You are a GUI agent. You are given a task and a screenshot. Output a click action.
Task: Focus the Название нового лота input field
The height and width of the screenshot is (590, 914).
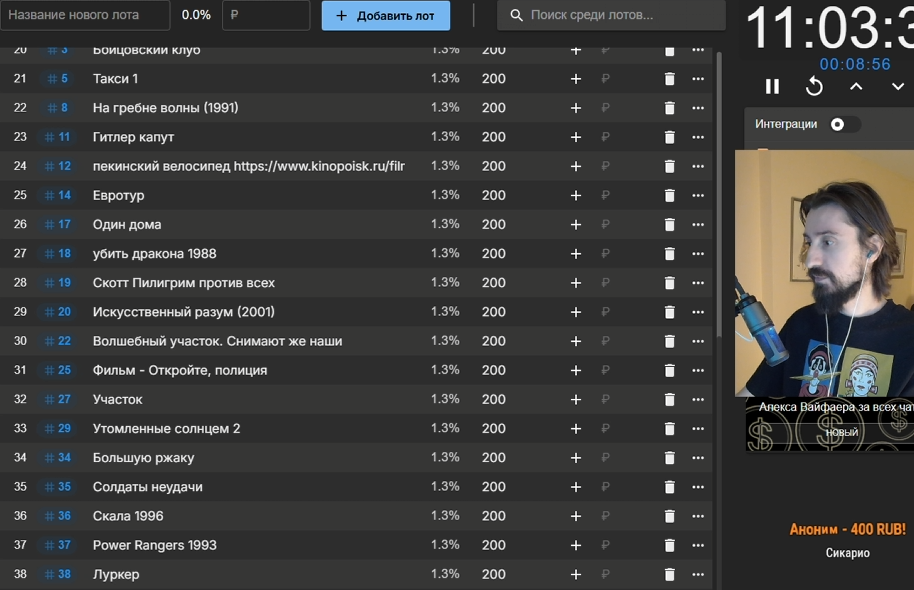[85, 15]
